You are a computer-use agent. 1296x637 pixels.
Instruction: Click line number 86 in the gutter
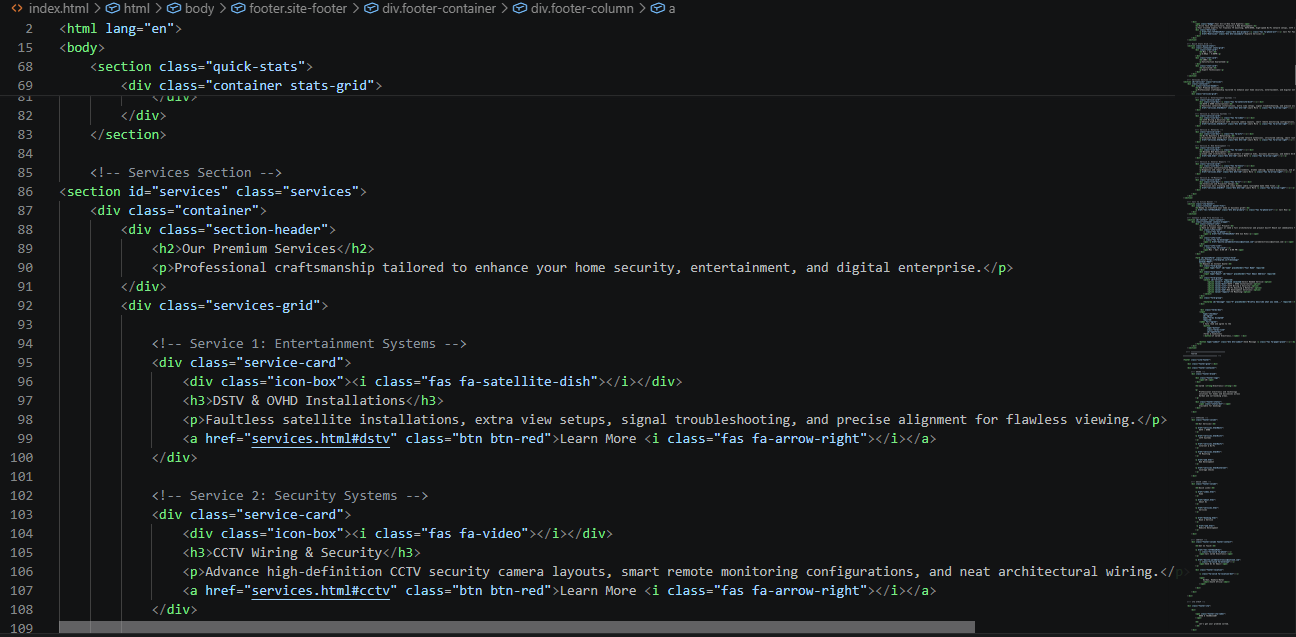pyautogui.click(x=24, y=191)
